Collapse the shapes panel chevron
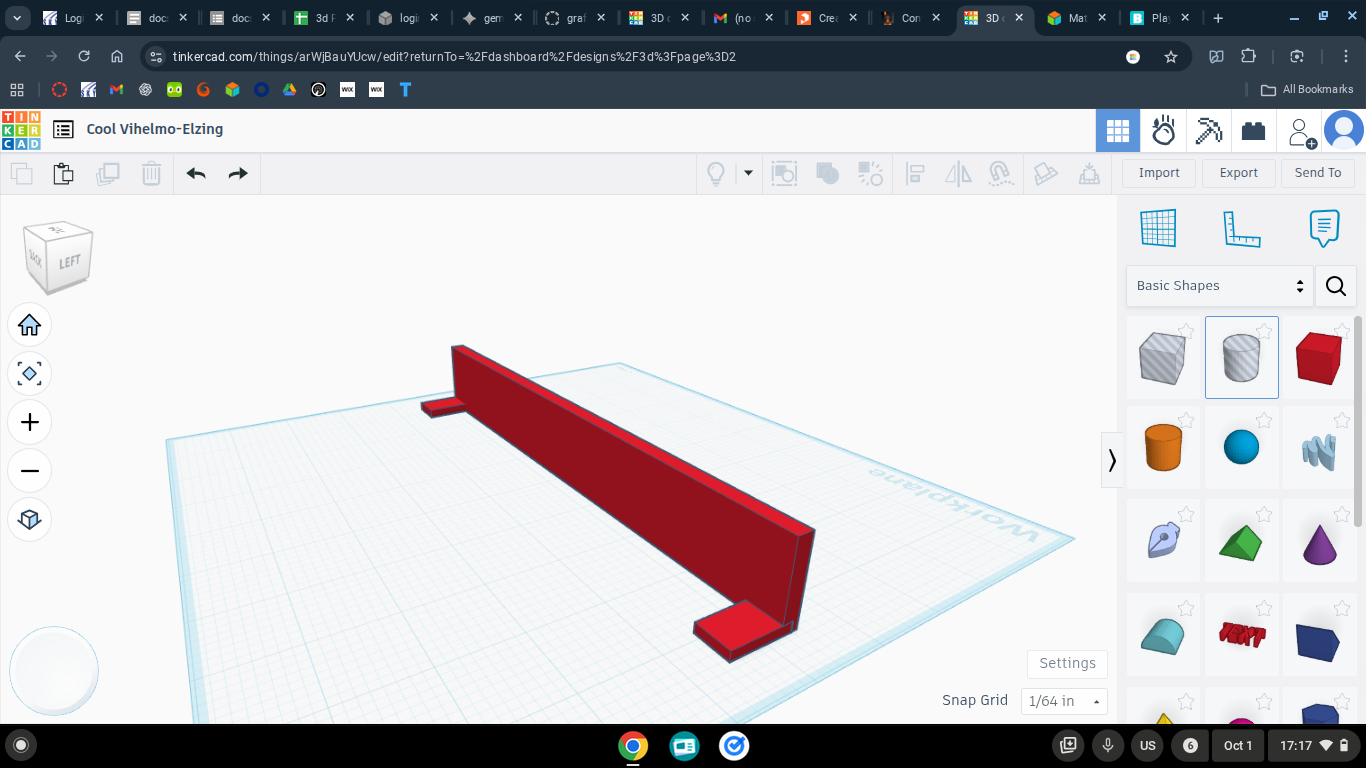Viewport: 1366px width, 768px height. (1112, 460)
